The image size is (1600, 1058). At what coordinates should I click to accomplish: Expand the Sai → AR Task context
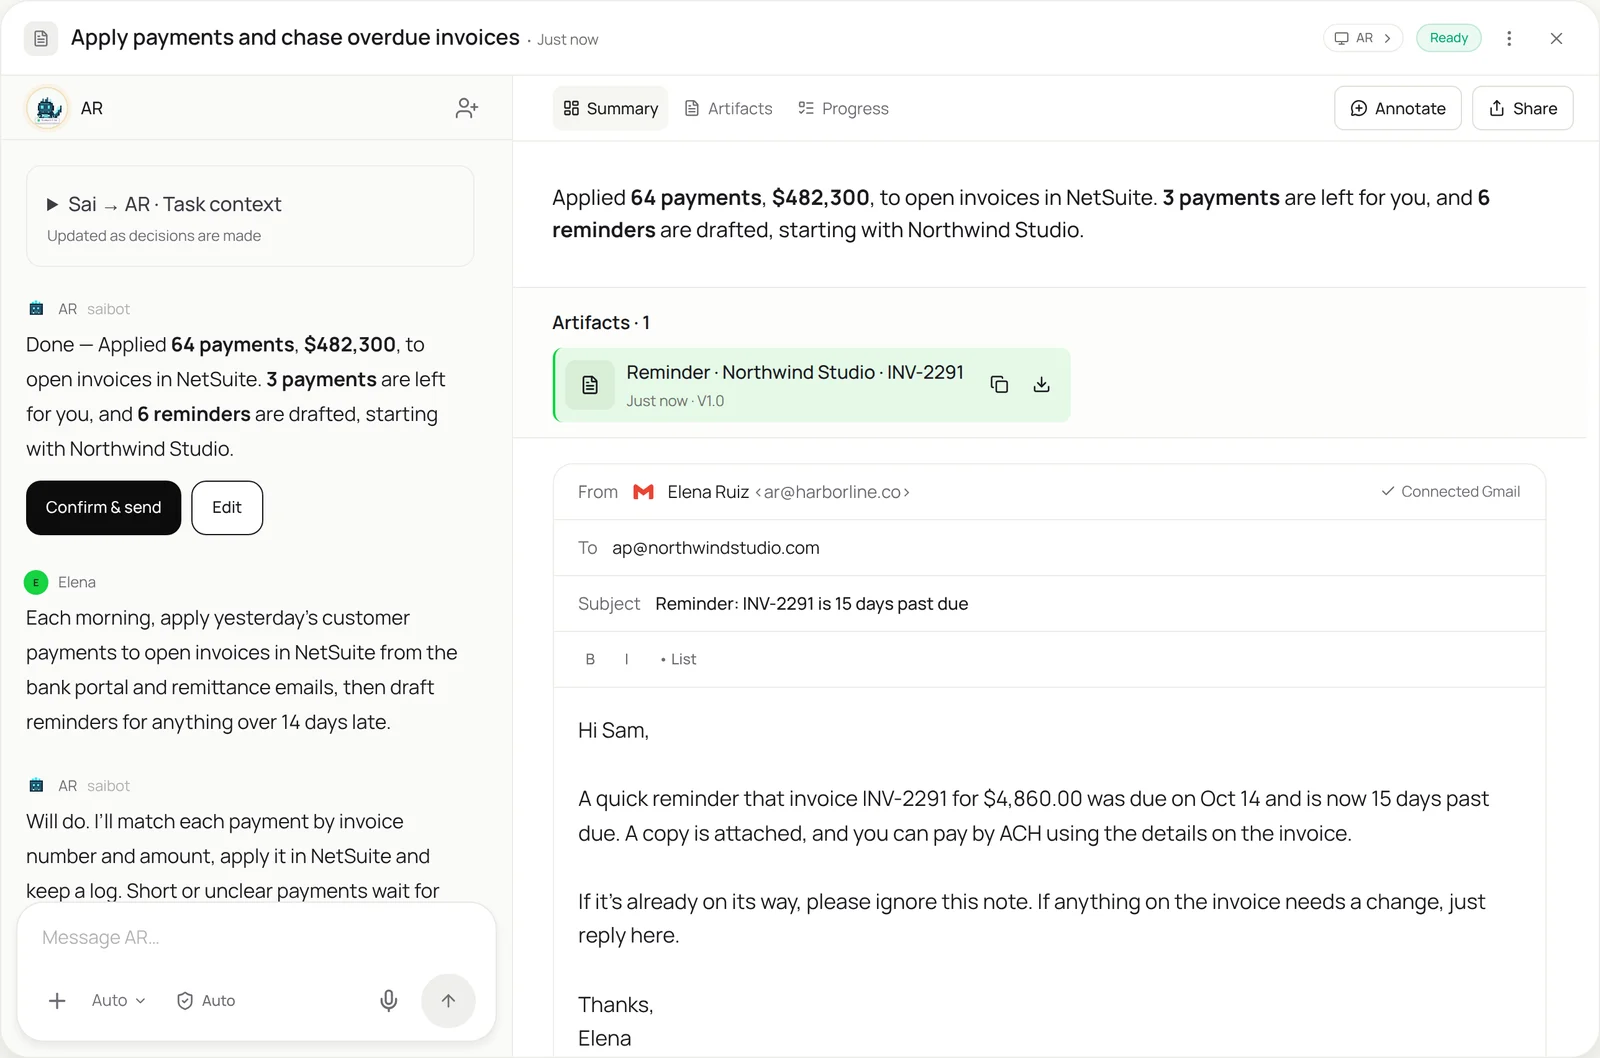(x=250, y=217)
